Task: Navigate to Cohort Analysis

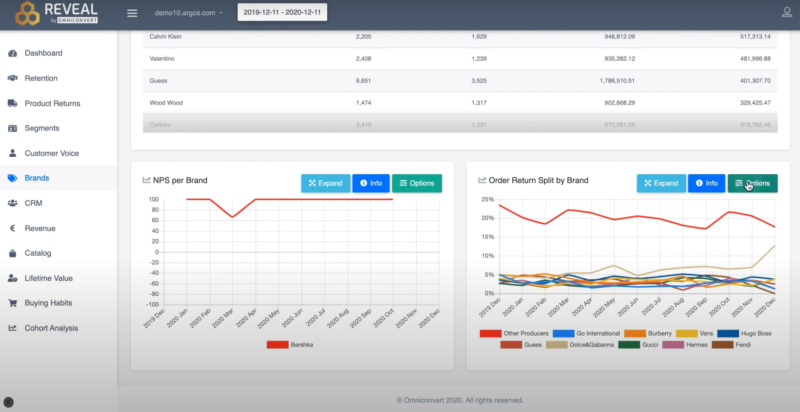Action: pos(51,328)
